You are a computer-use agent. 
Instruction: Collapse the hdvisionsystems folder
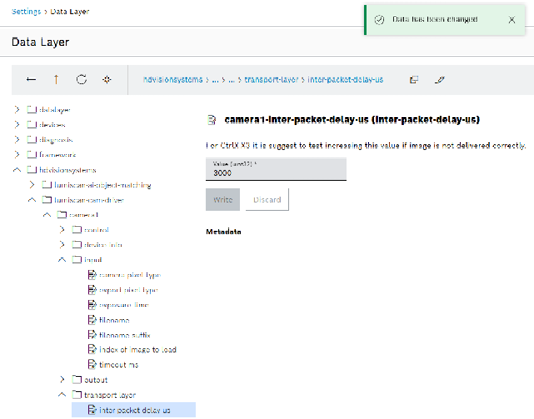pos(17,169)
